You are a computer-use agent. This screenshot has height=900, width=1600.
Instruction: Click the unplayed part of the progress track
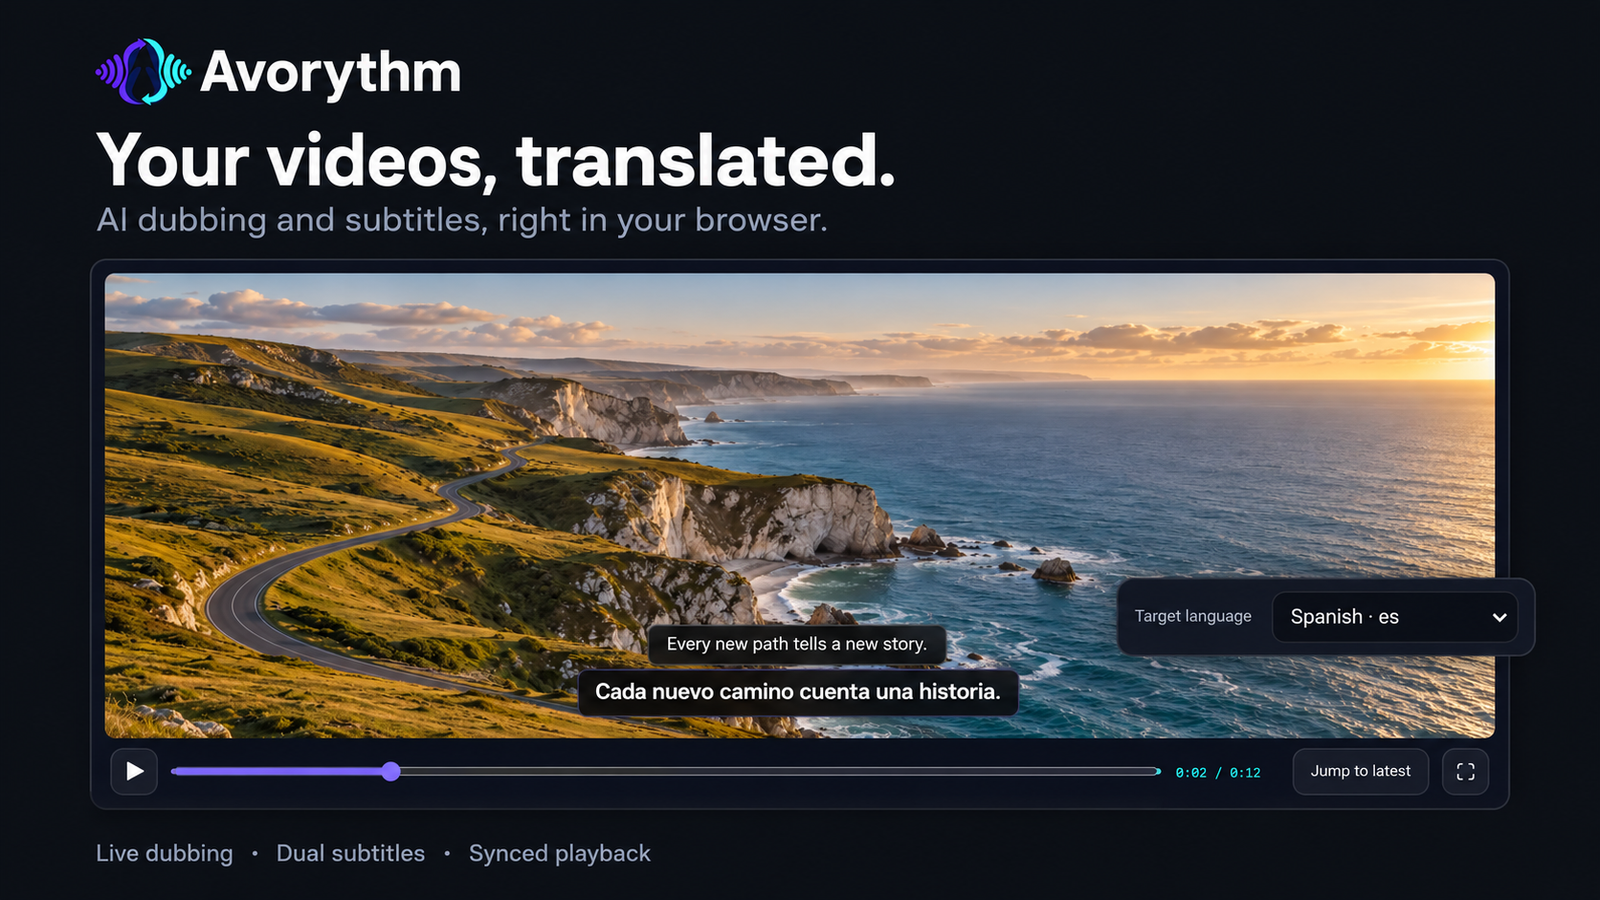(x=780, y=771)
